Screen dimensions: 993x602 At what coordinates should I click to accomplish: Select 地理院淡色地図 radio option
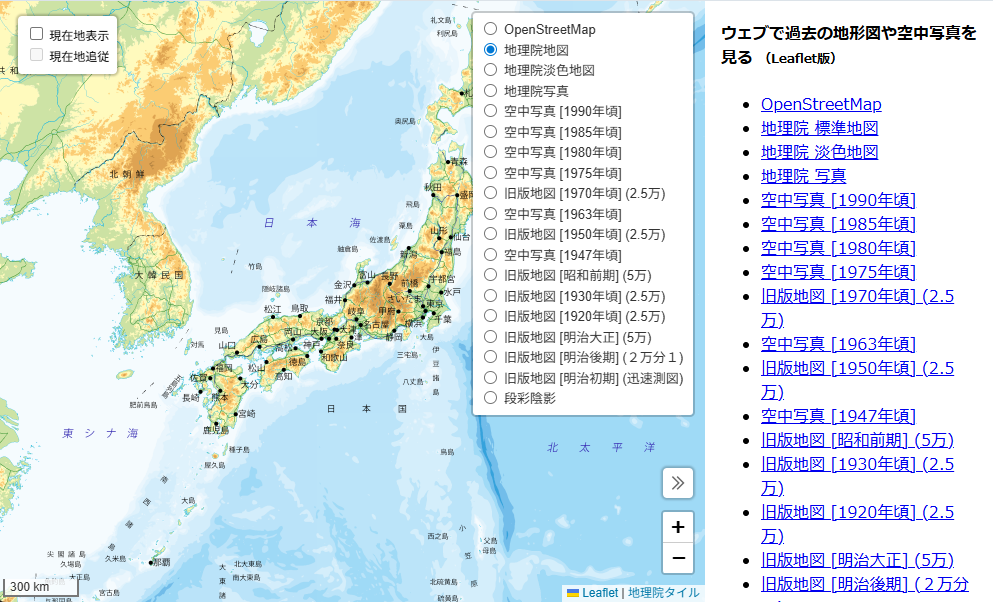click(490, 70)
